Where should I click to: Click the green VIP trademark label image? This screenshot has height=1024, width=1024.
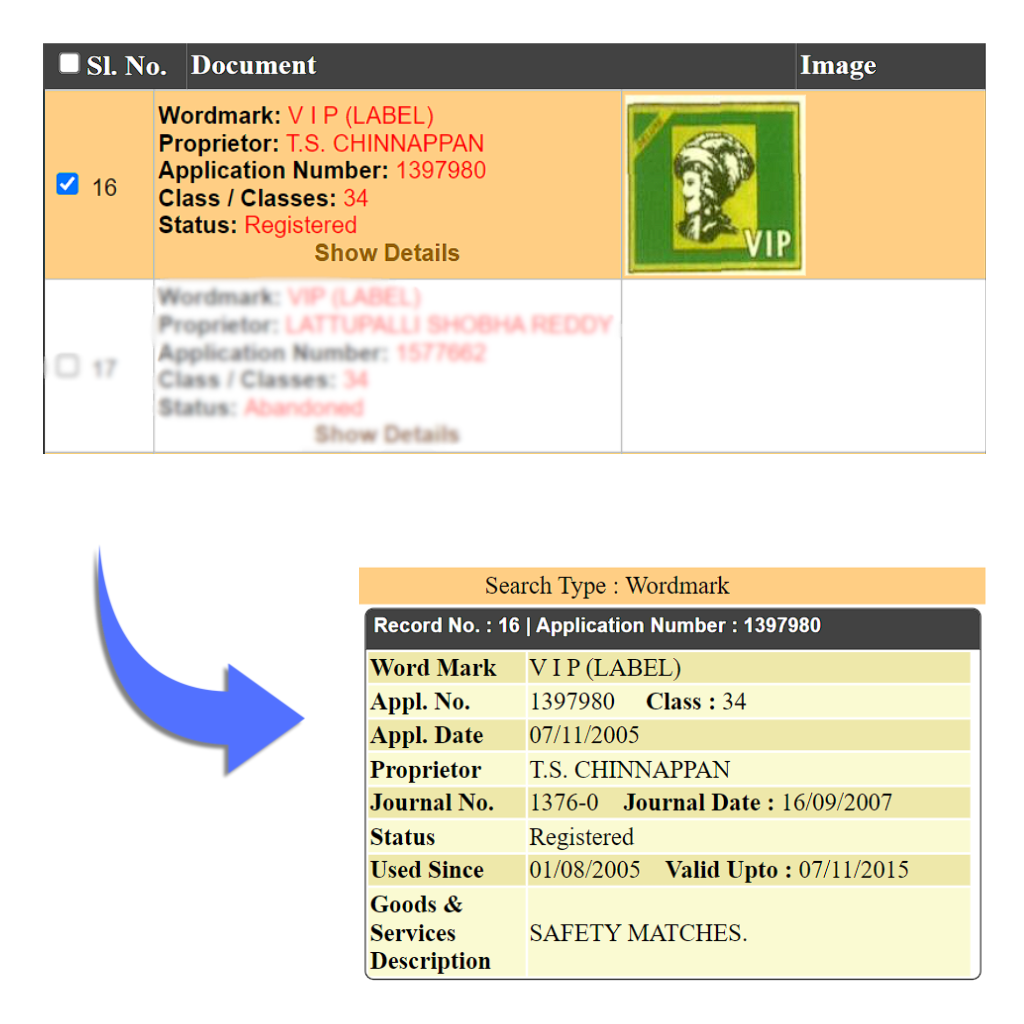click(715, 185)
